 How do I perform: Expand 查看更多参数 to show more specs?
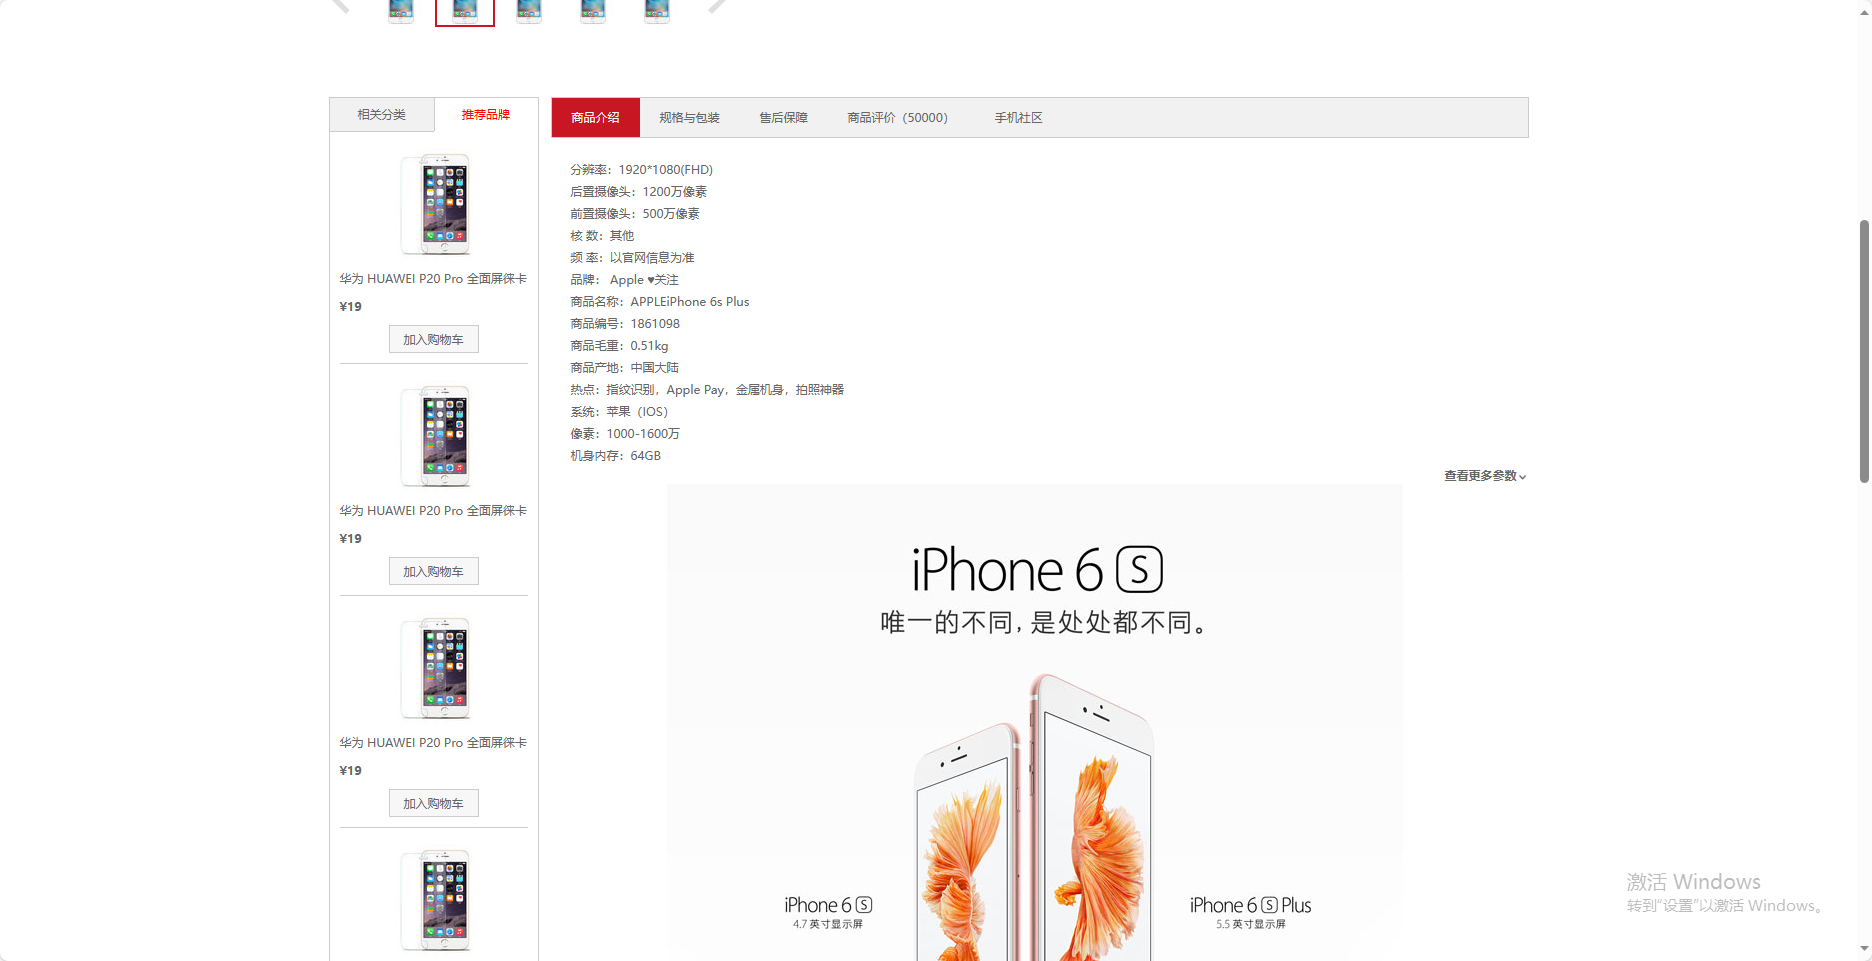[x=1485, y=476]
